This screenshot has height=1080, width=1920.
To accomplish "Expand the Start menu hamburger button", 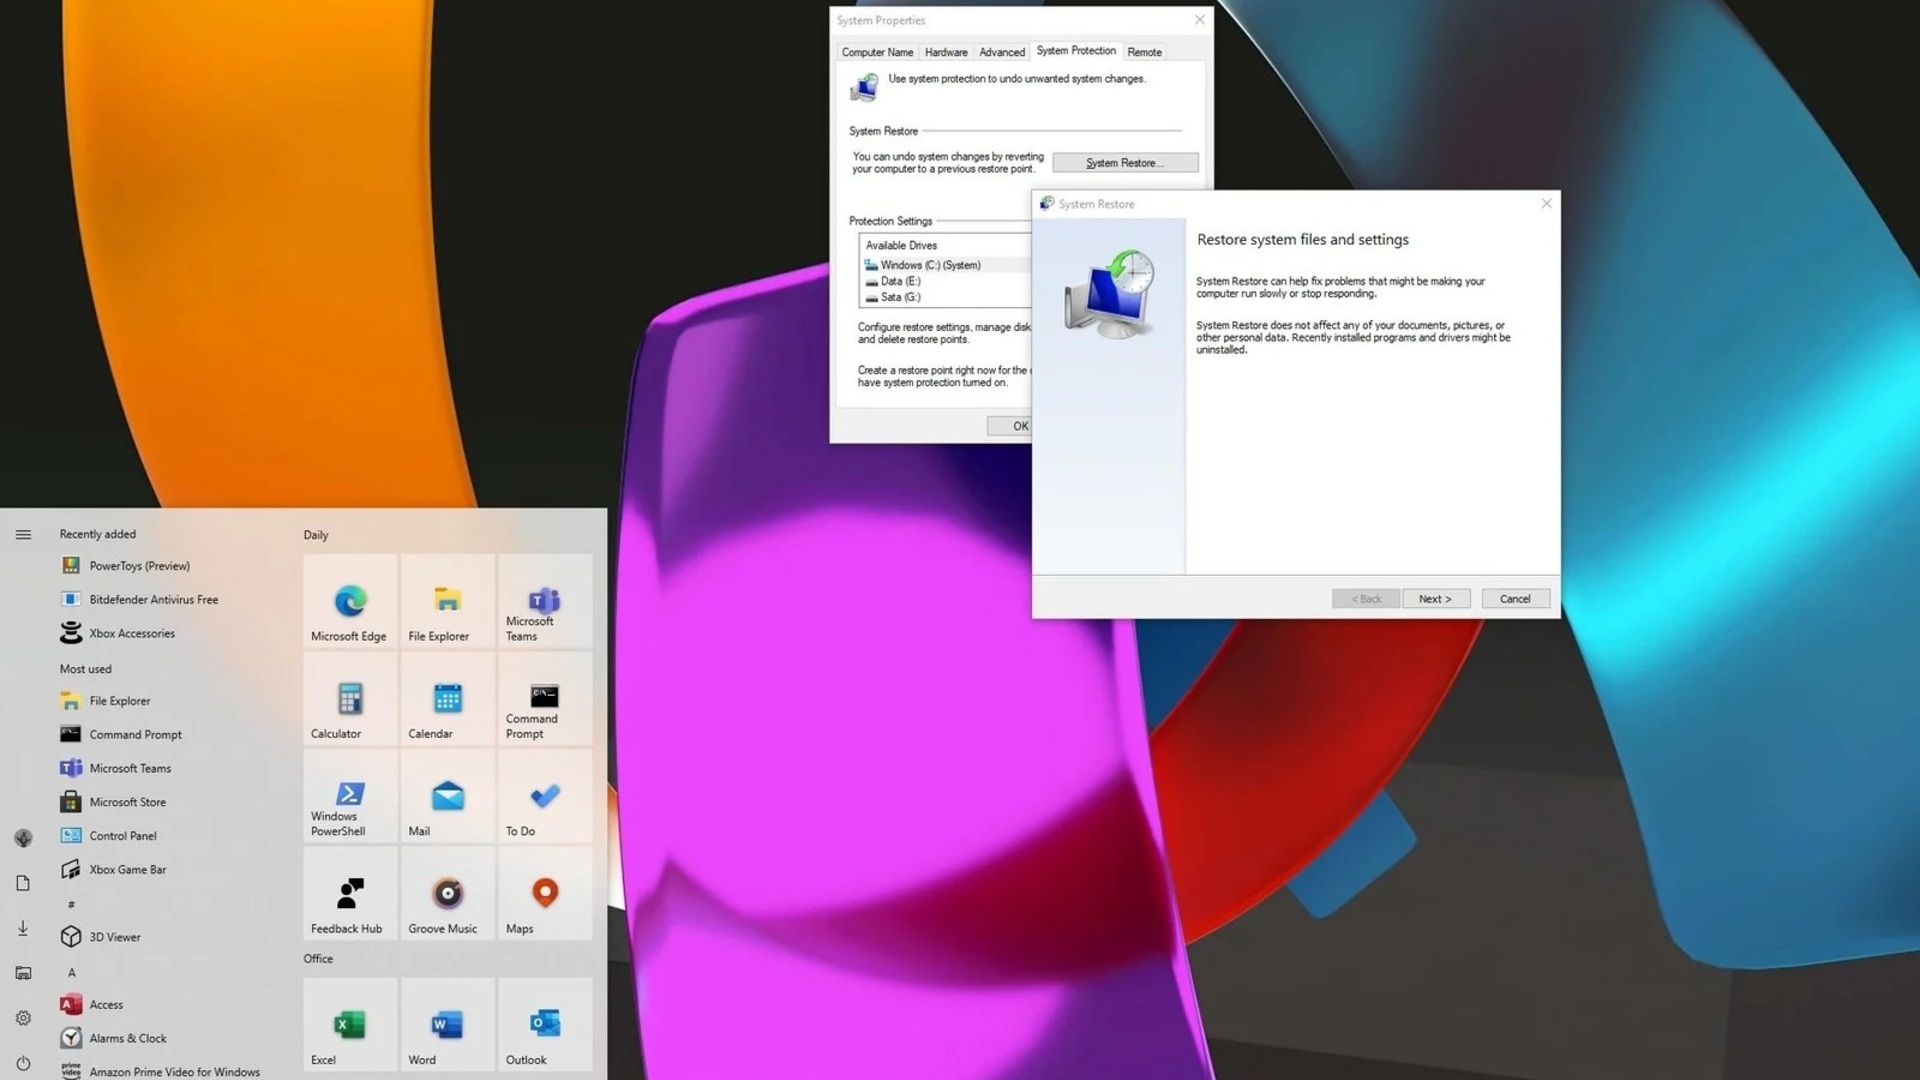I will [x=23, y=535].
